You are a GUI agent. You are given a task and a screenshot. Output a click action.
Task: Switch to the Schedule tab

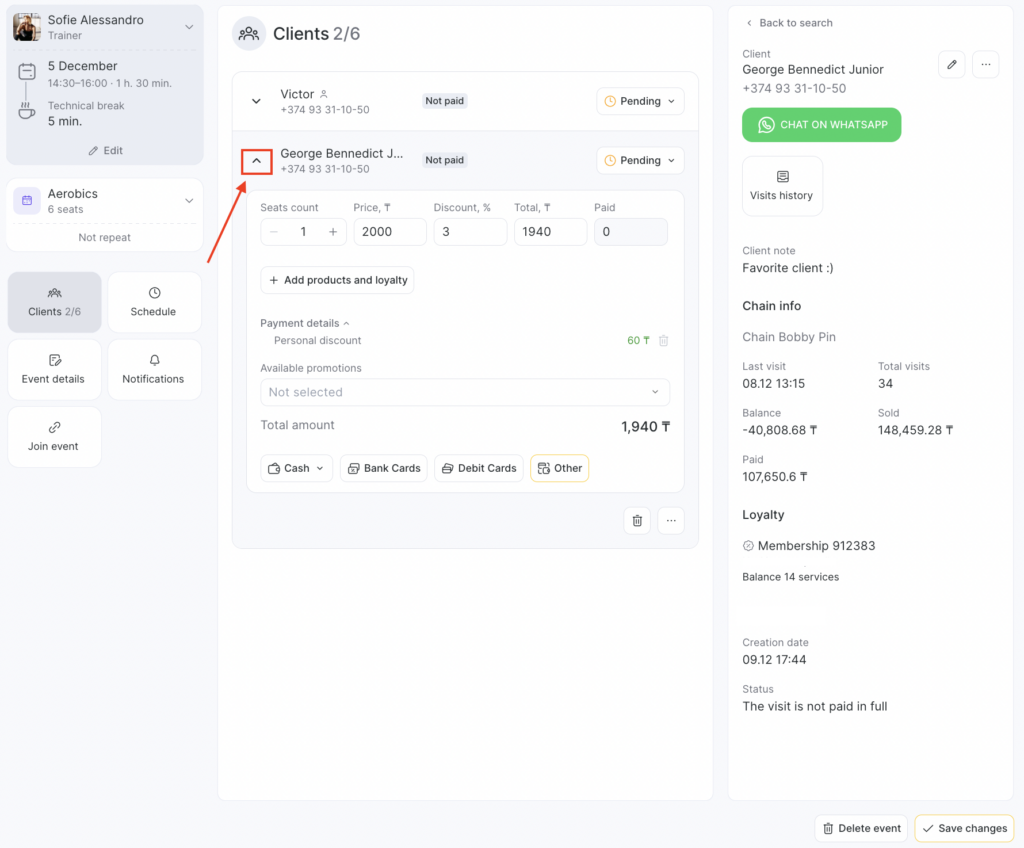tap(154, 302)
